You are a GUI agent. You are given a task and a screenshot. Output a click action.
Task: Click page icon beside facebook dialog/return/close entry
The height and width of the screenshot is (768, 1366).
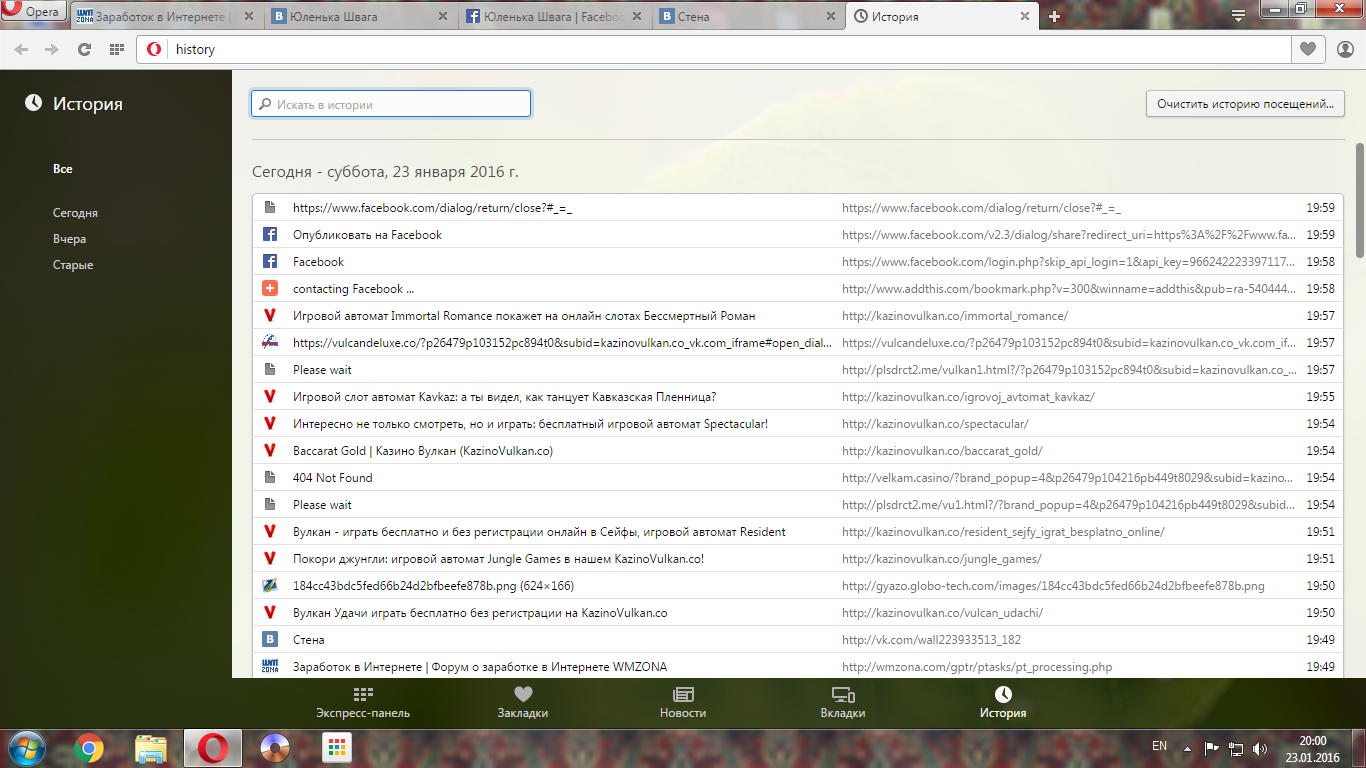click(x=269, y=208)
